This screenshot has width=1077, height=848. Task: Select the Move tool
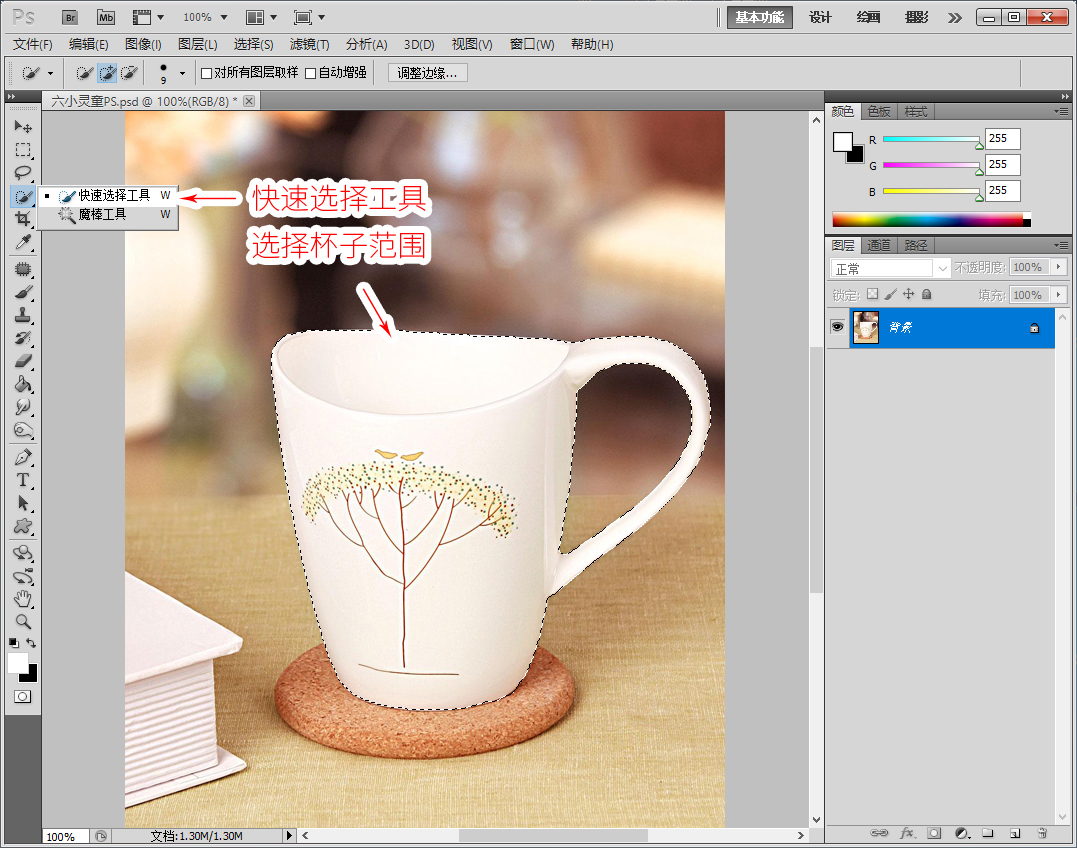pyautogui.click(x=23, y=126)
